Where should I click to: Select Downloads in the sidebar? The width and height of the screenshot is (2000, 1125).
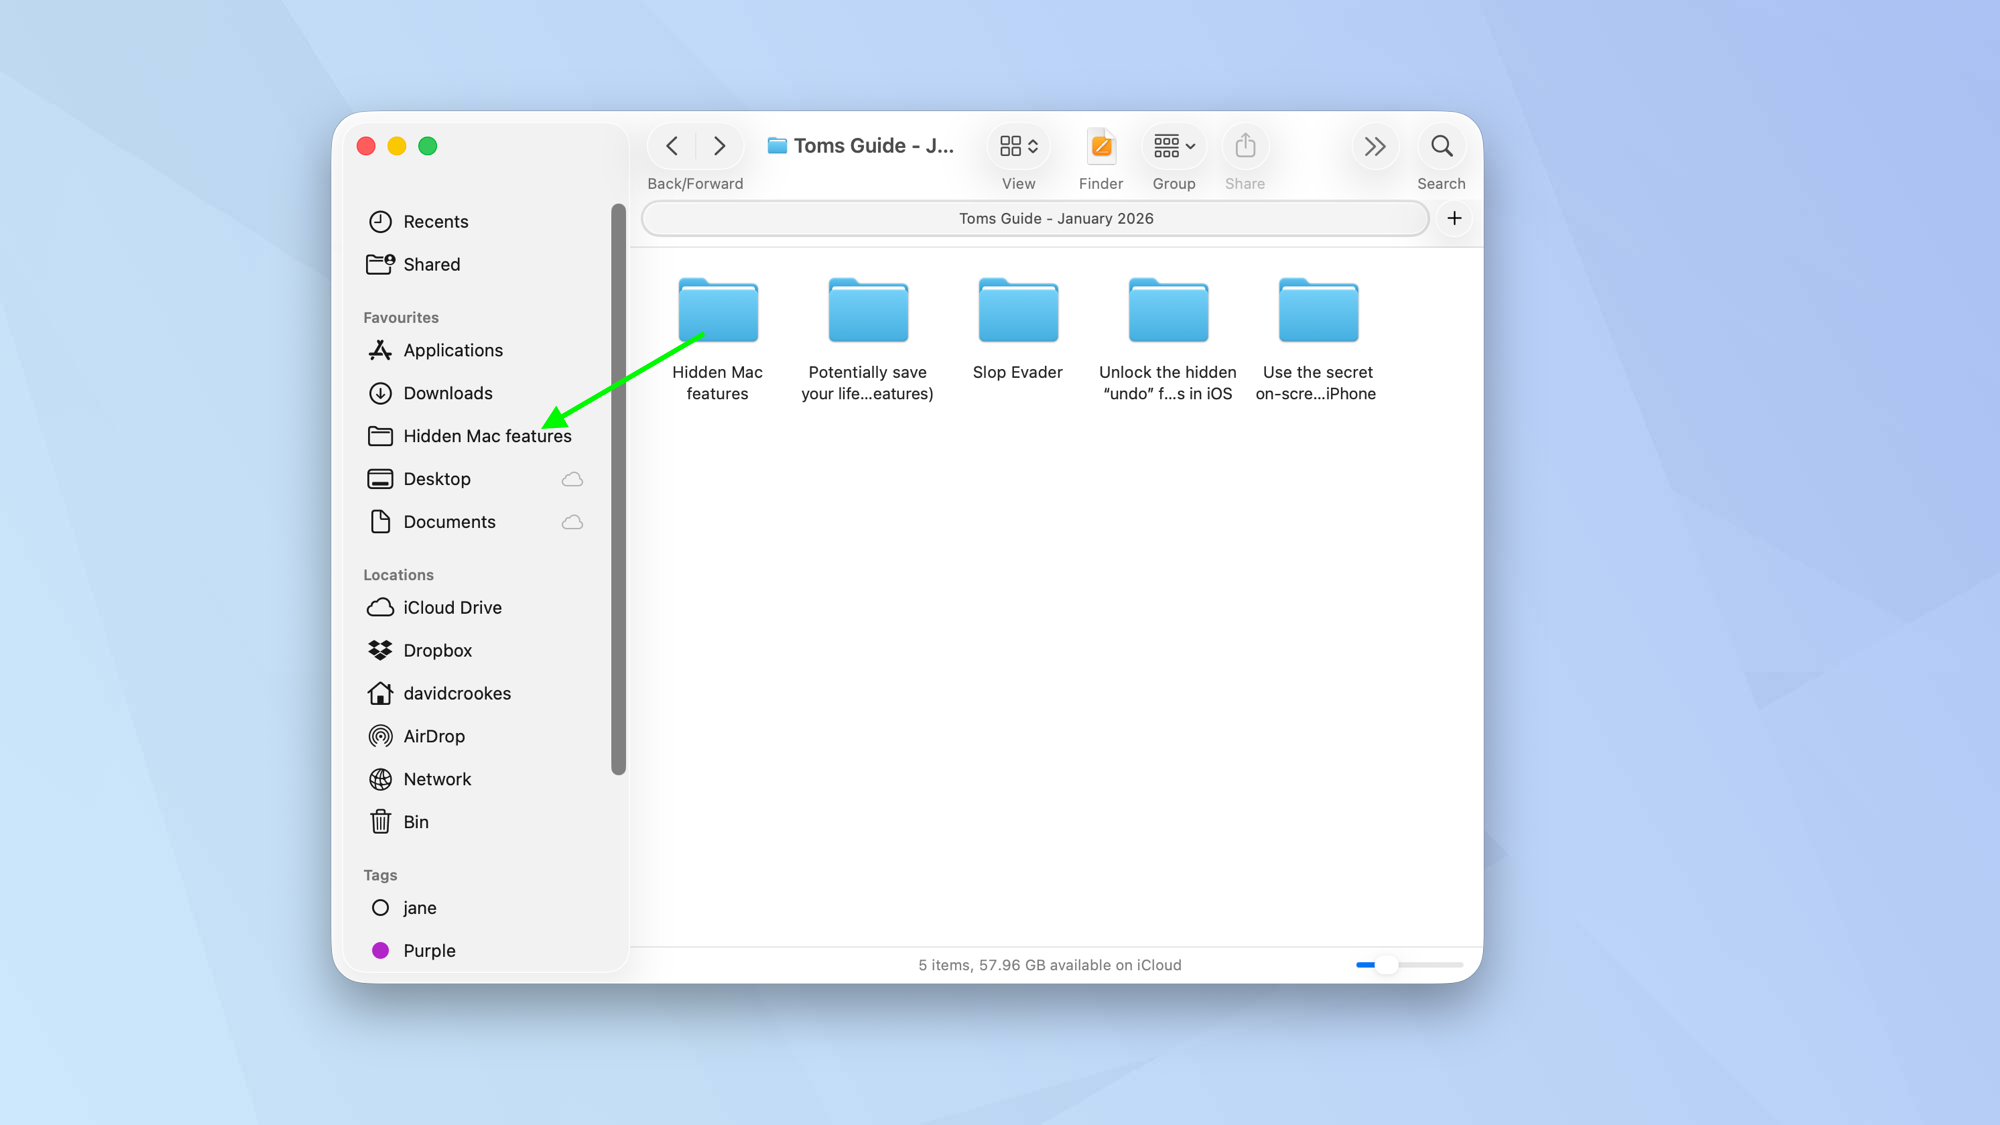click(447, 393)
